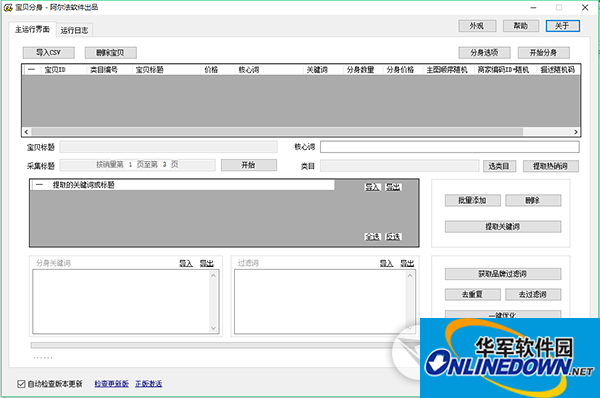The height and width of the screenshot is (398, 600).
Task: Toggle the select-all box in the 提取的关键词或标题 header
Action: tap(39, 185)
